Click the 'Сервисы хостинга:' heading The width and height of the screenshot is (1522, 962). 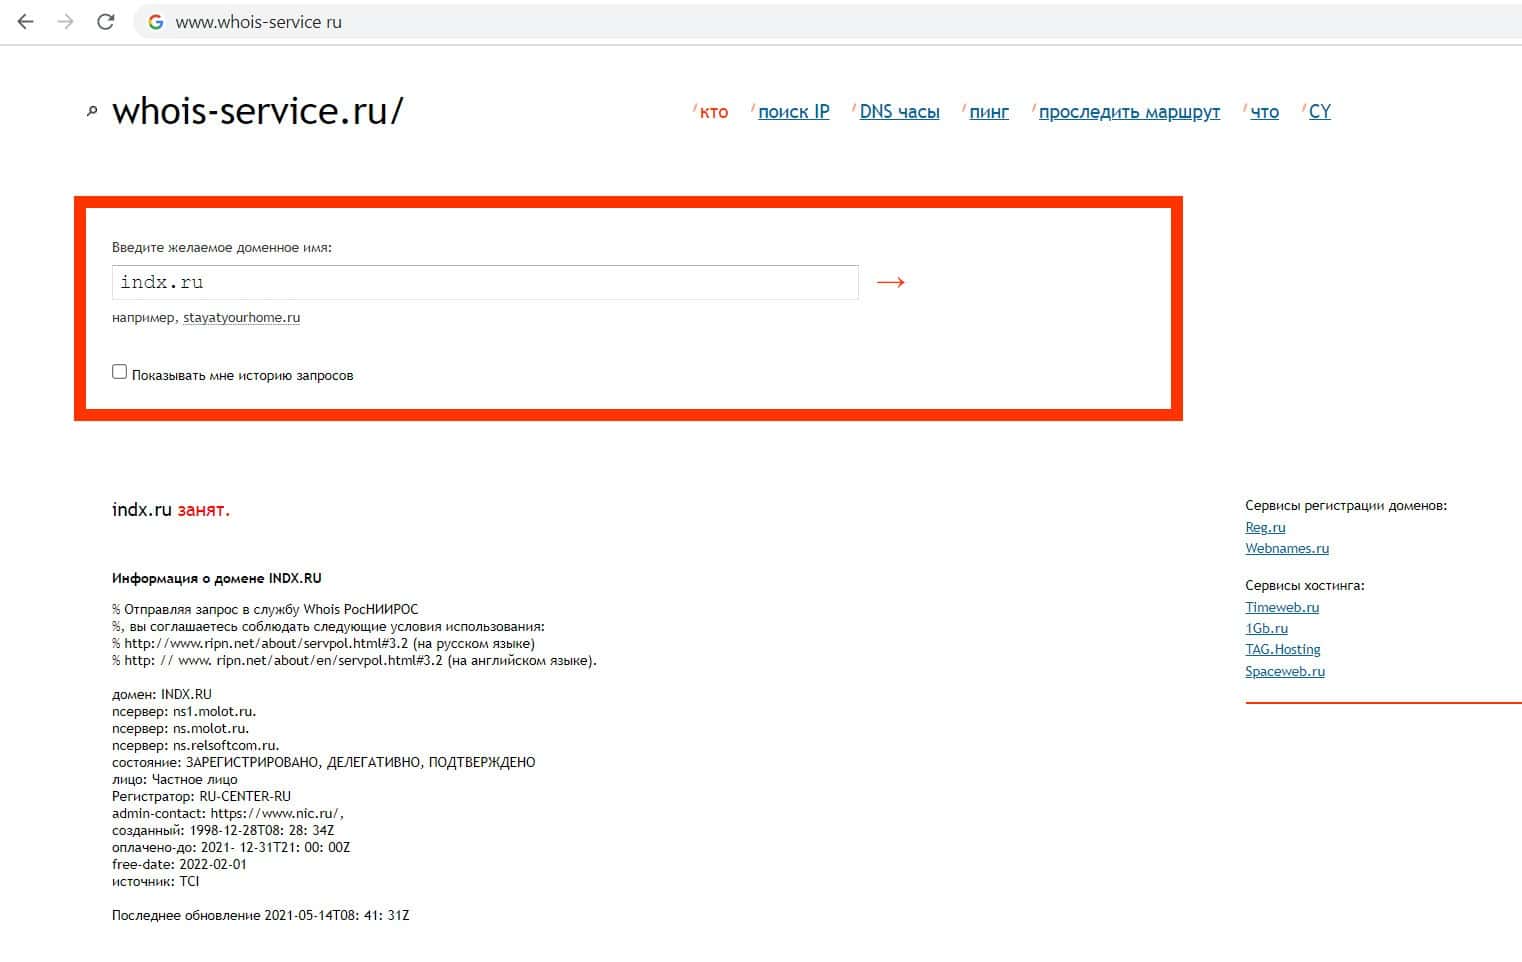pos(1305,586)
